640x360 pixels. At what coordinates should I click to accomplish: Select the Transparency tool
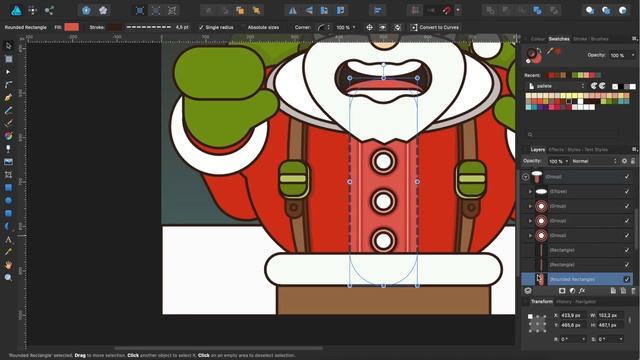pos(8,149)
